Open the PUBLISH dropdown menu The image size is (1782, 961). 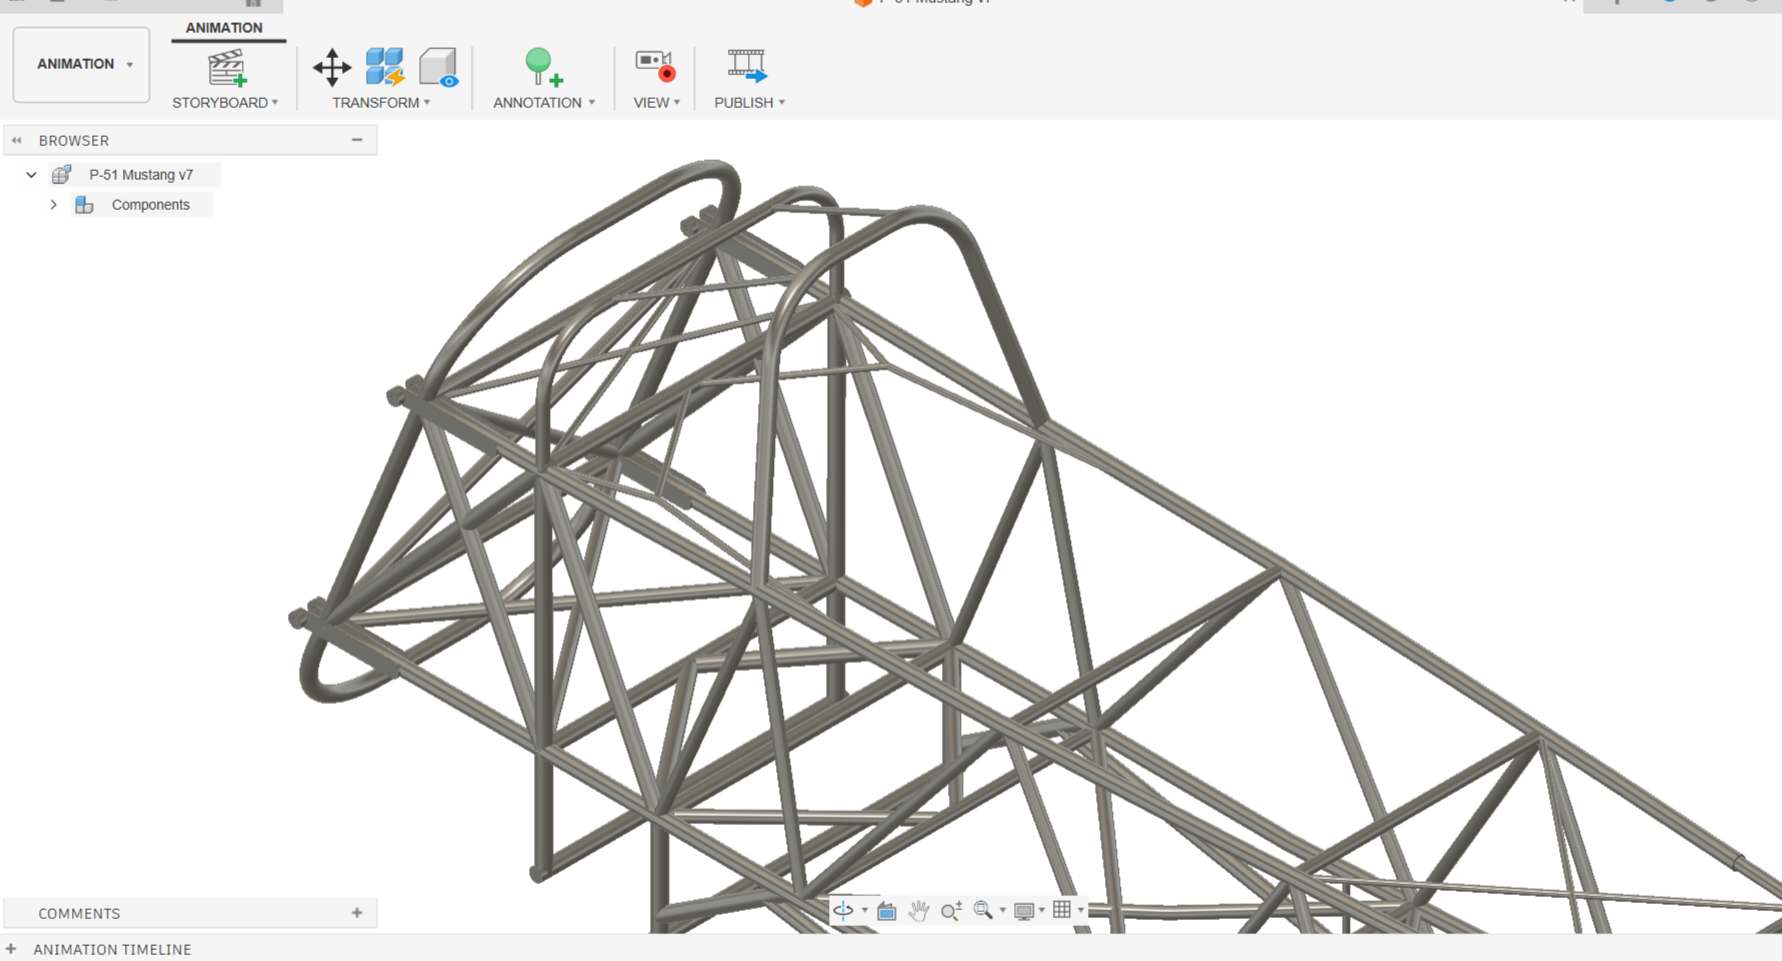pos(750,103)
